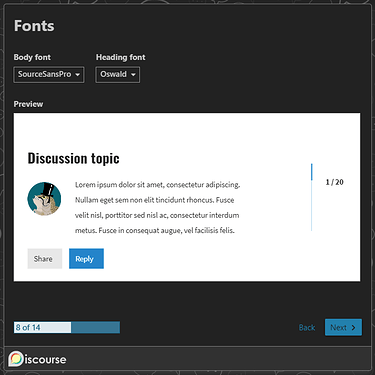Open the Heading font Oswald dropdown

pos(118,74)
